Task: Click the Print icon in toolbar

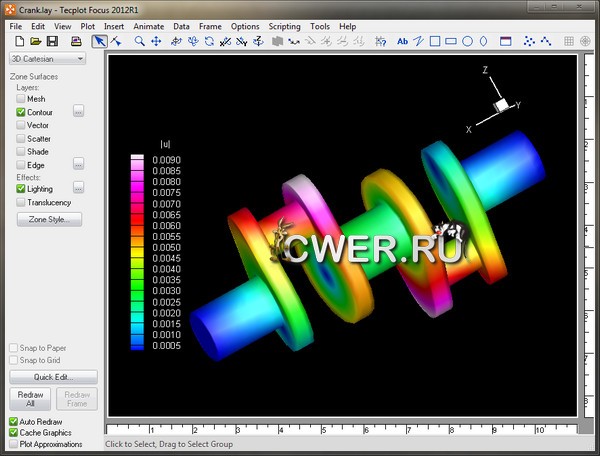Action: pos(76,42)
